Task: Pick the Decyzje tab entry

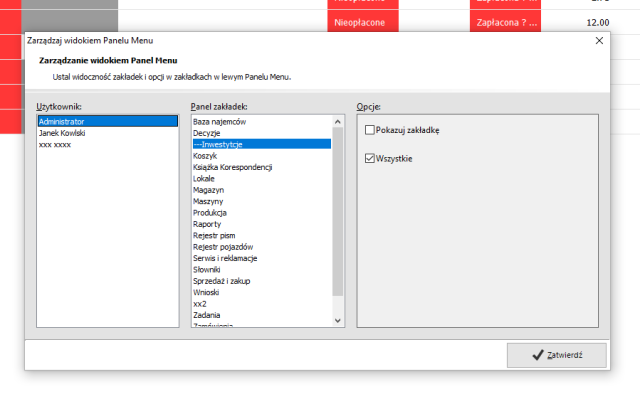Action: (262, 133)
